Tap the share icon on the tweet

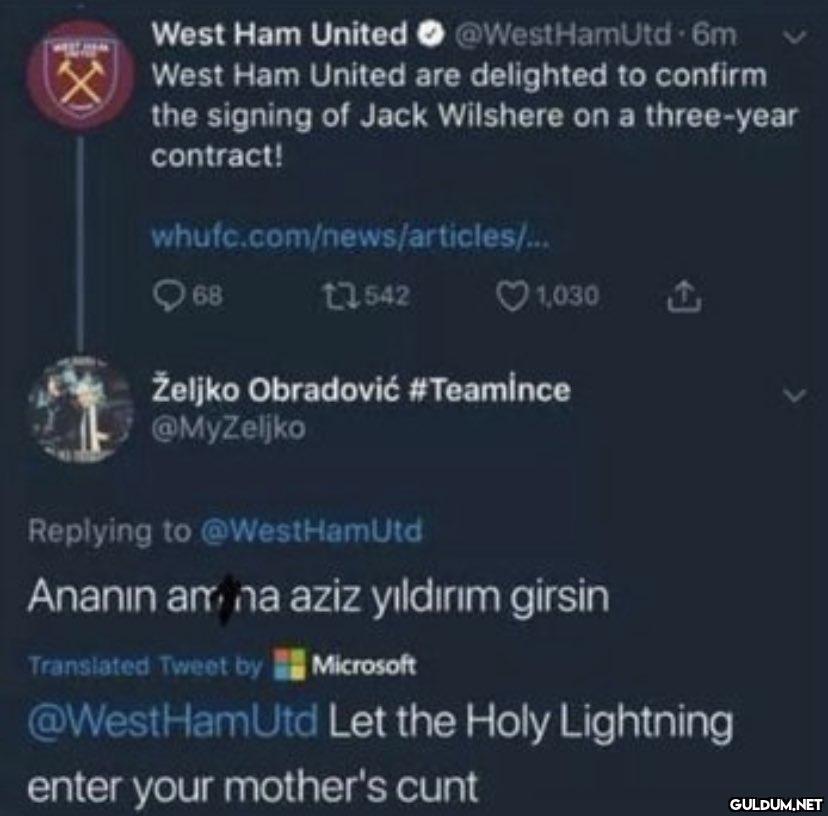tap(685, 296)
